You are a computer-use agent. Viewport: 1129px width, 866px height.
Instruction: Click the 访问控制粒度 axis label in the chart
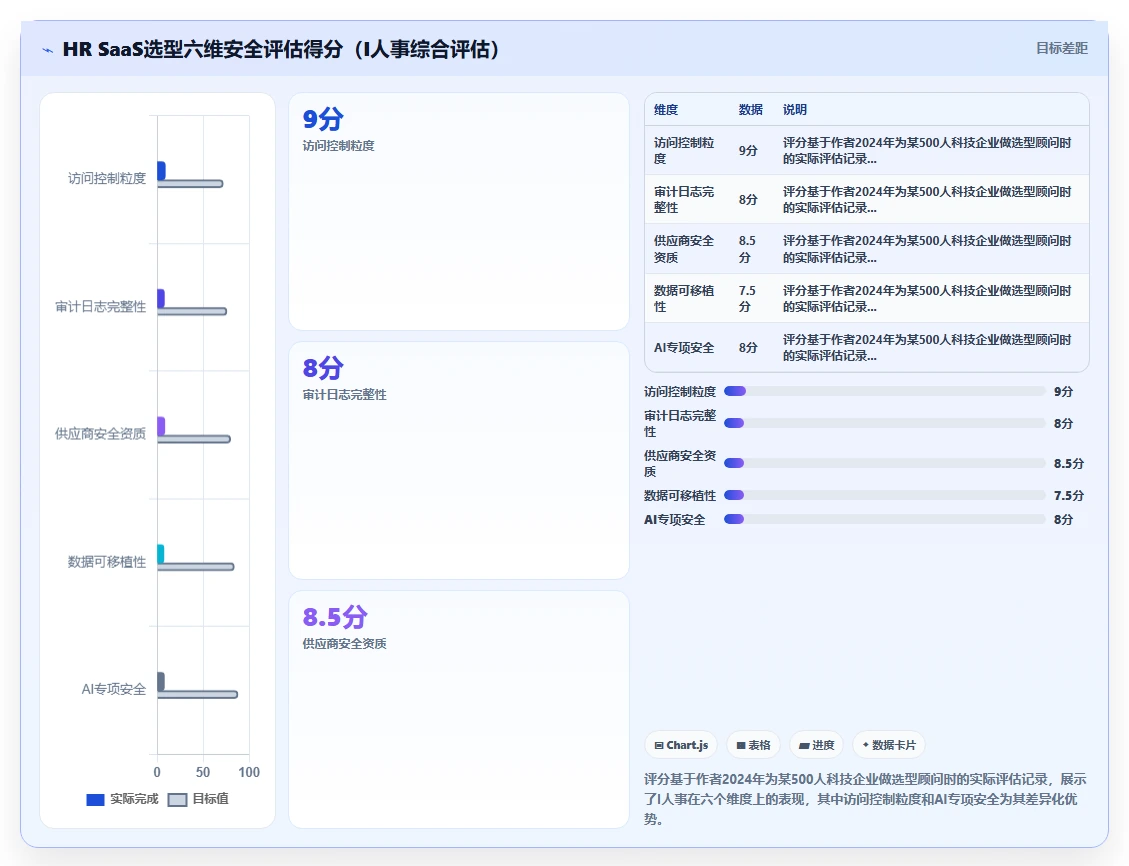pos(107,178)
